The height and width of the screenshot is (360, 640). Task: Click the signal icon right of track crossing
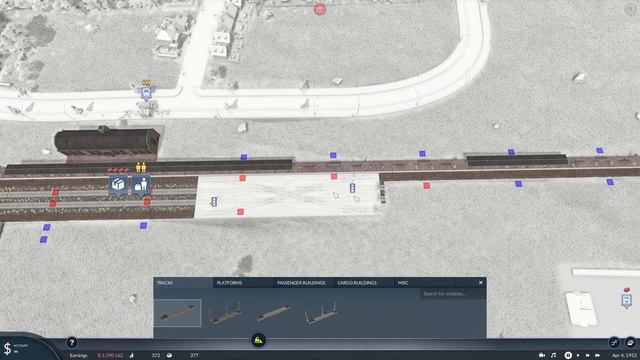352,188
